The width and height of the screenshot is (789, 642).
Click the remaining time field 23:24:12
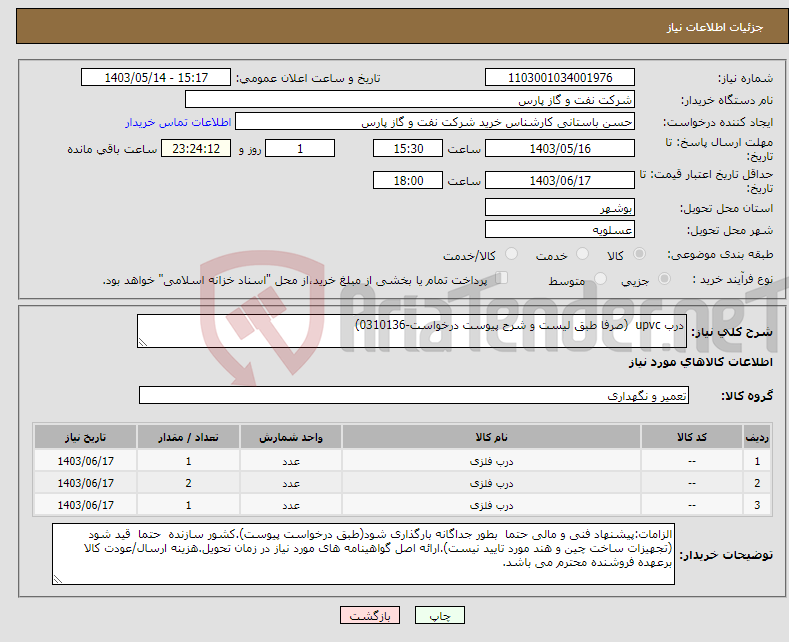point(196,148)
